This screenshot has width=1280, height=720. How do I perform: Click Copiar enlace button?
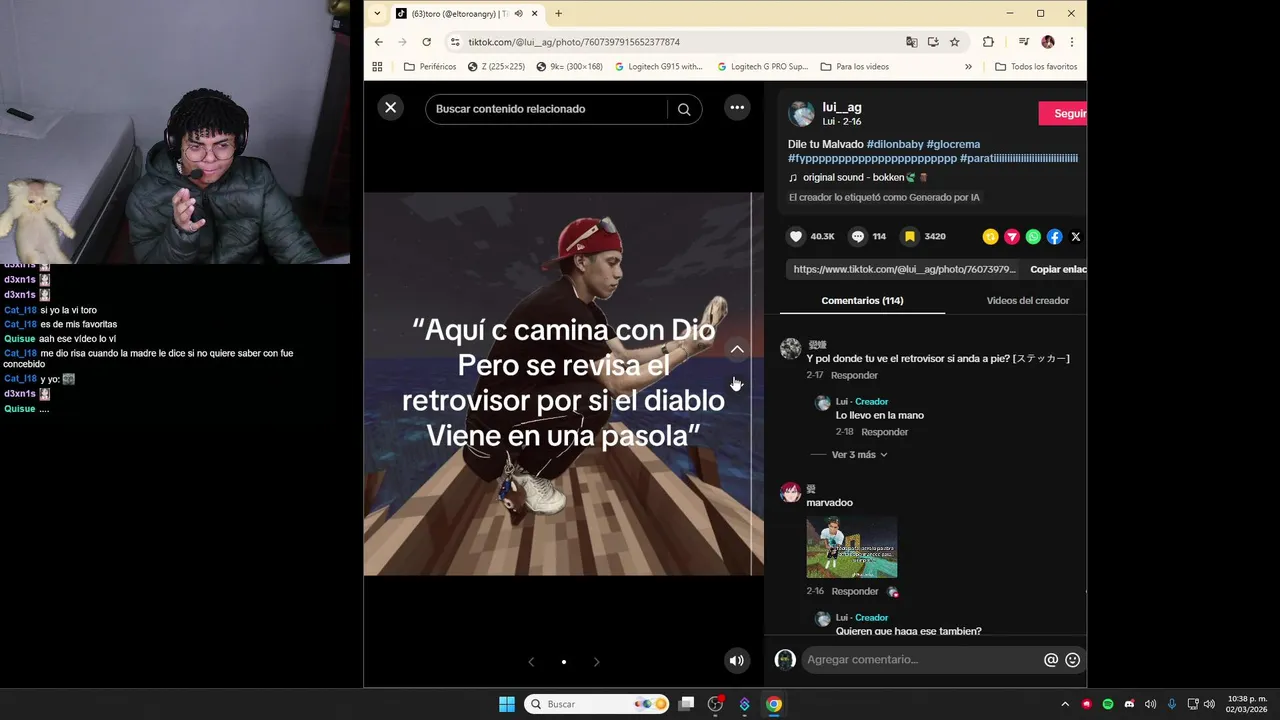[1058, 269]
